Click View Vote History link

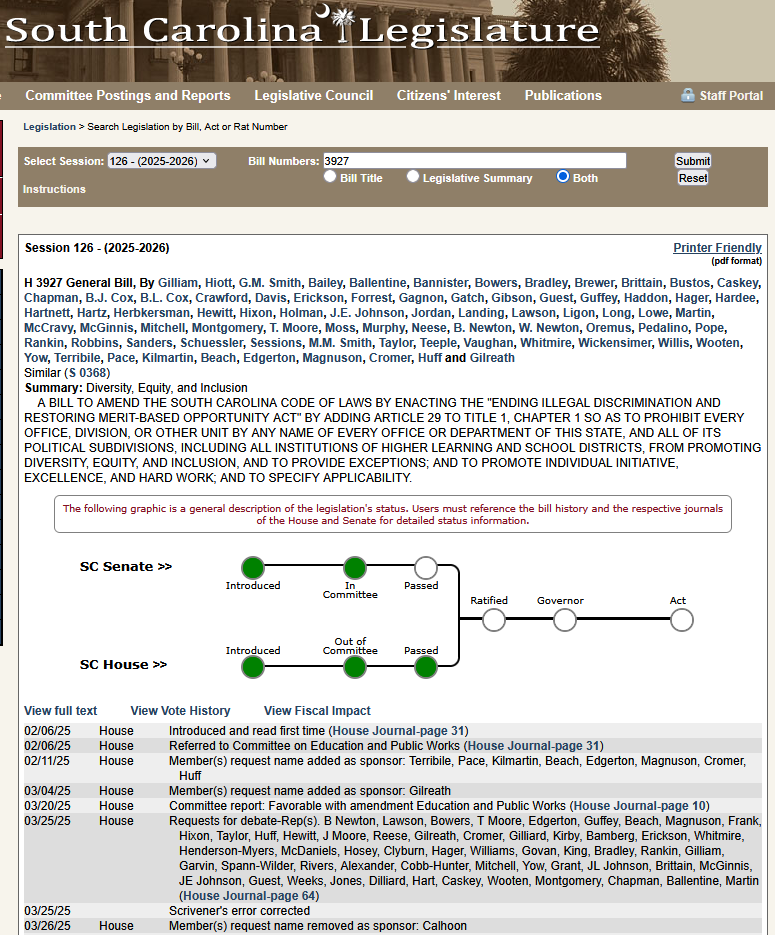[x=180, y=711]
